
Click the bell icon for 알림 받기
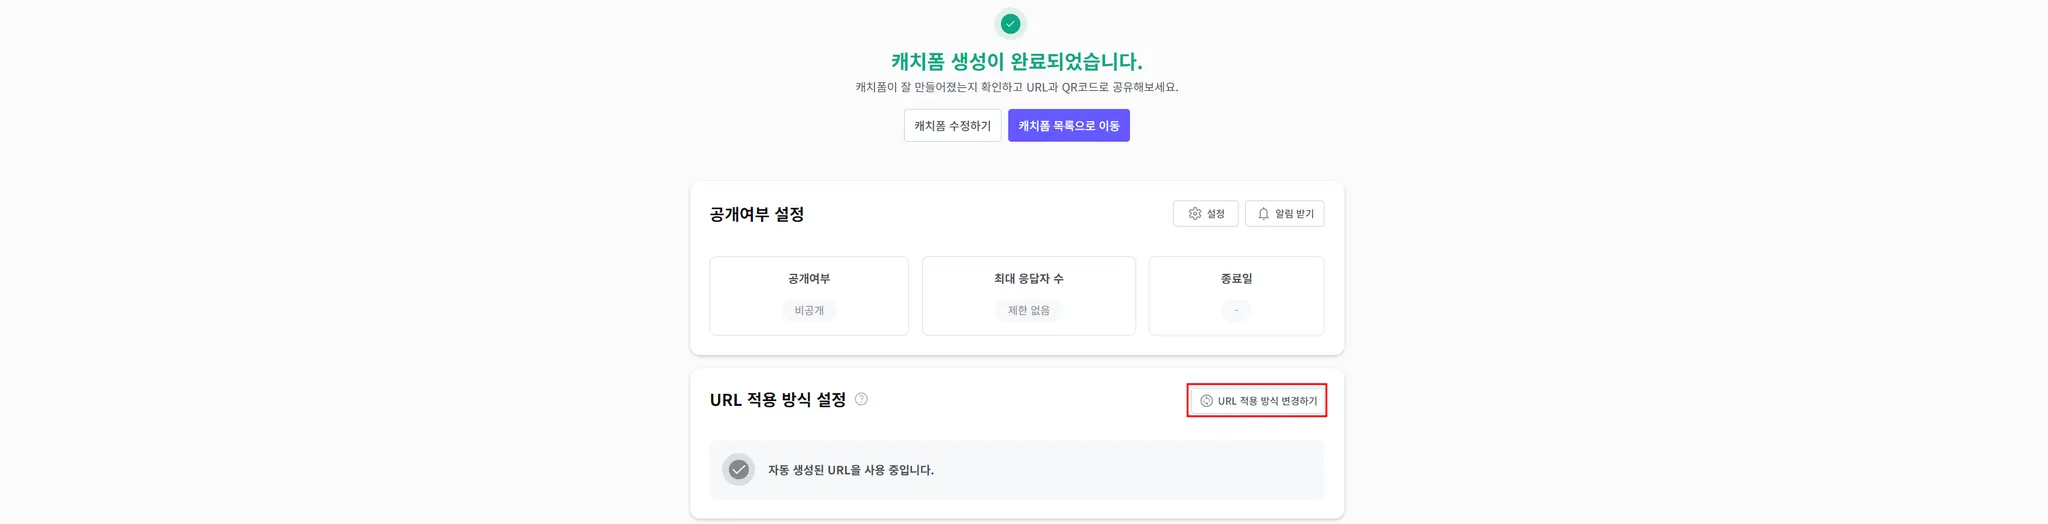tap(1263, 214)
